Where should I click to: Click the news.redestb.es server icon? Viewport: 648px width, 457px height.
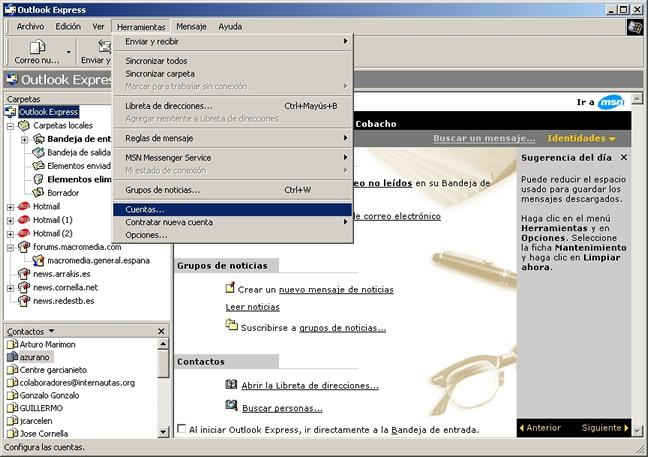click(24, 300)
